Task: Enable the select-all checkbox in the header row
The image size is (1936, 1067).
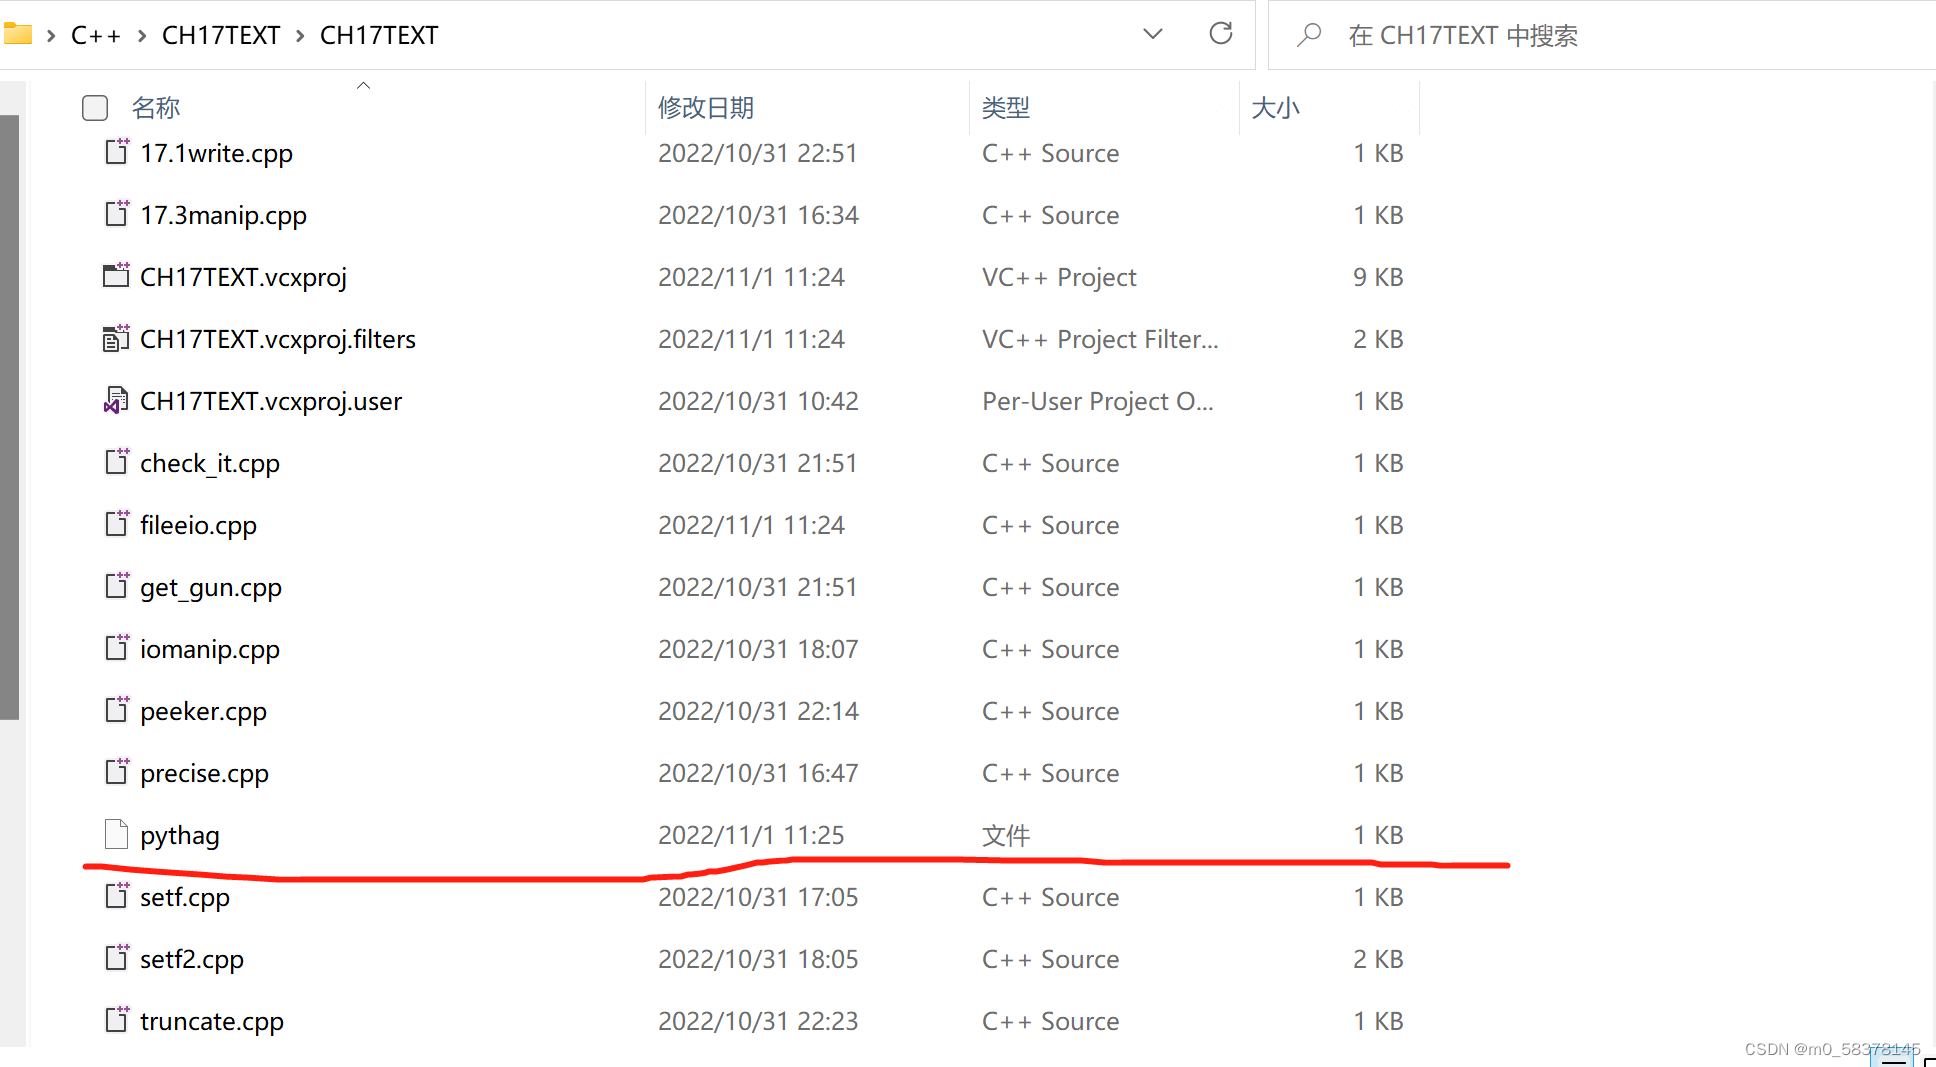Action: (94, 107)
